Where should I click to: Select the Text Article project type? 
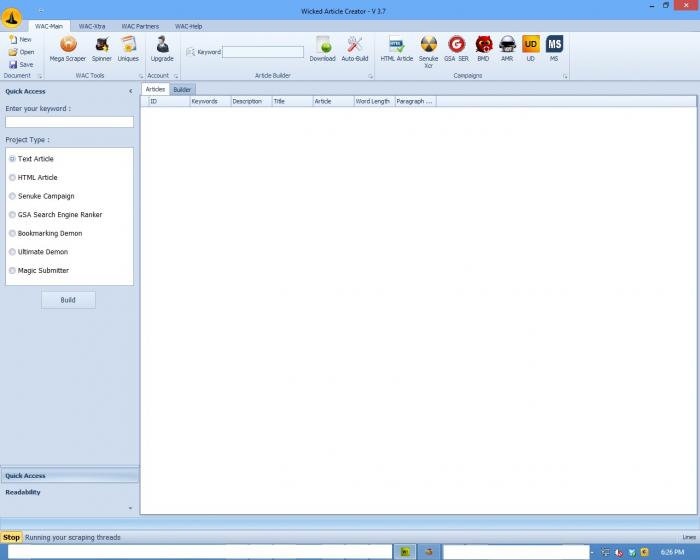(x=31, y=159)
